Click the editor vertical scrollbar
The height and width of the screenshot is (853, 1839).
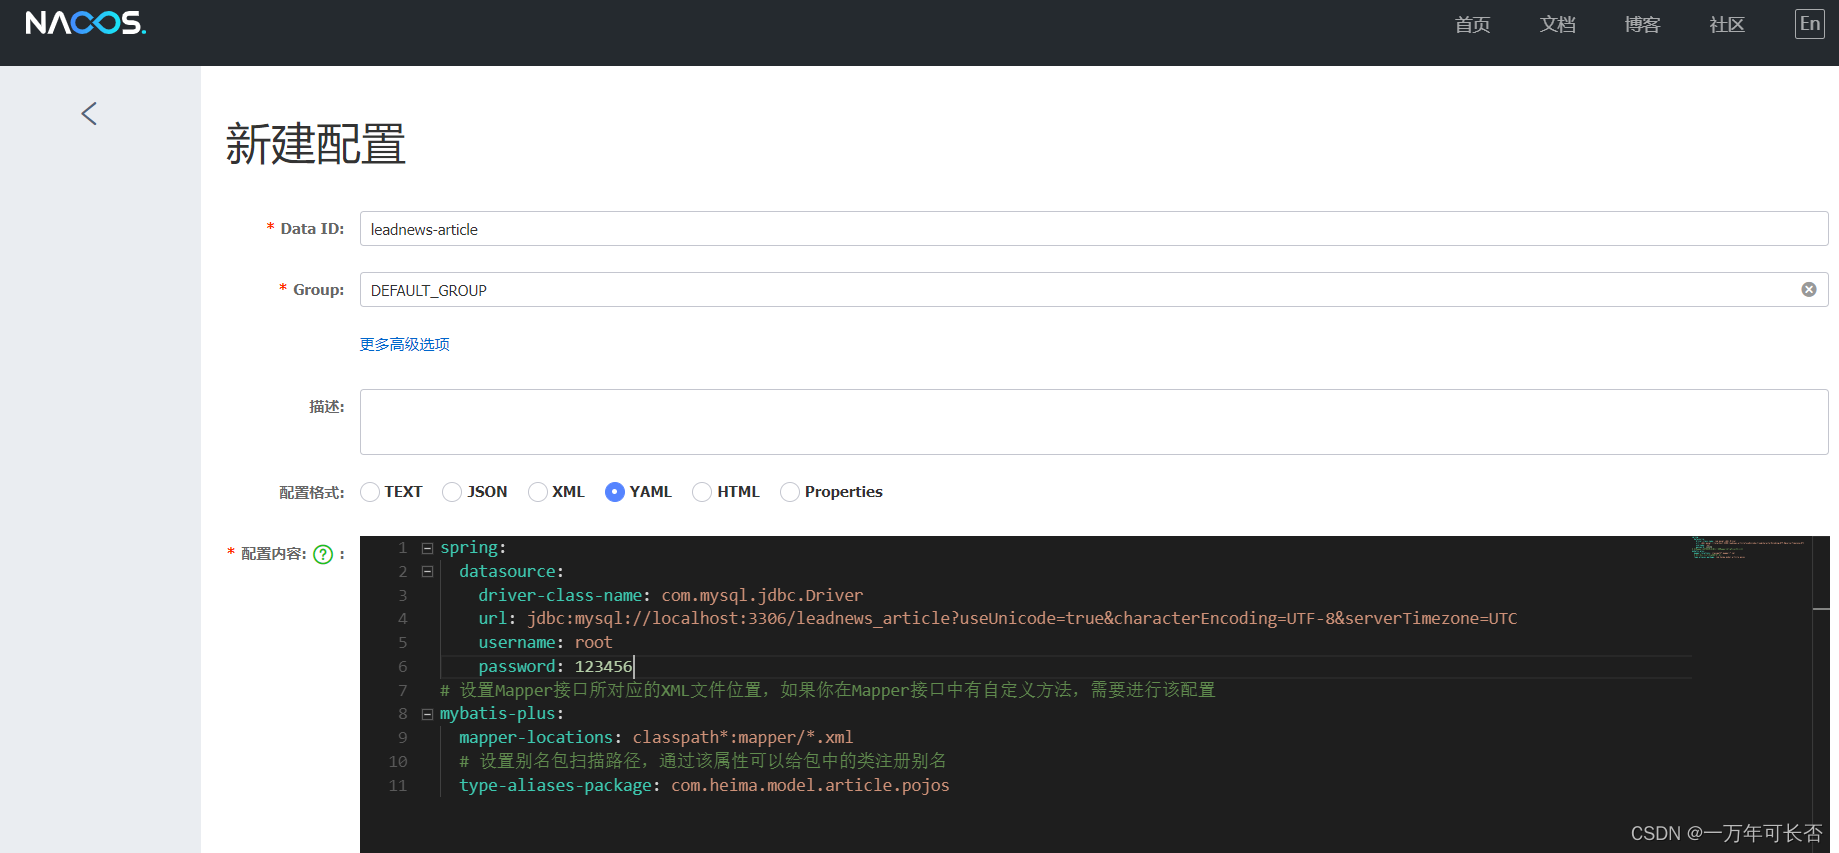(x=1821, y=694)
